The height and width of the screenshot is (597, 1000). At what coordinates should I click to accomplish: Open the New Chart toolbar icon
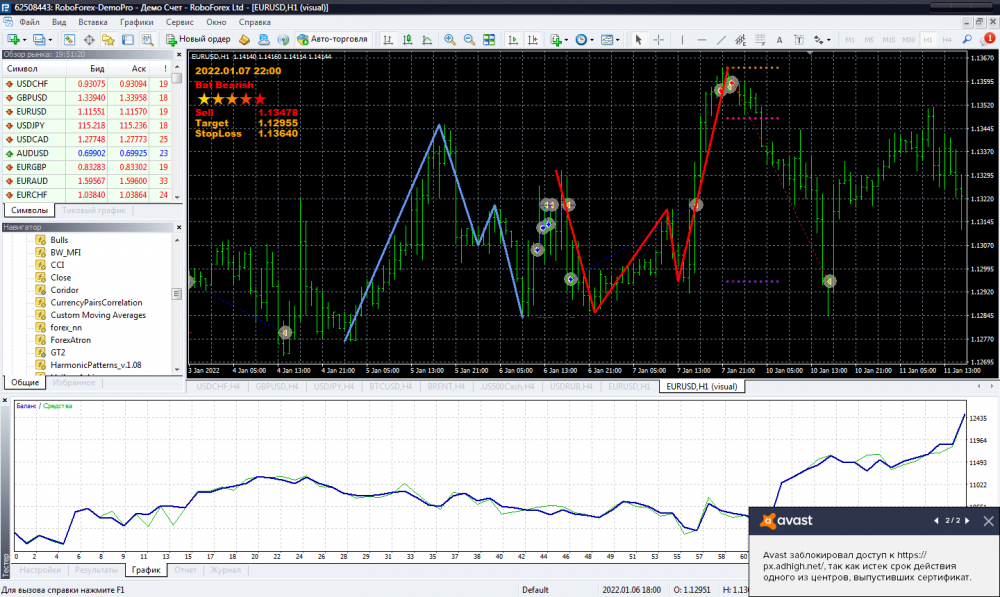coord(12,40)
